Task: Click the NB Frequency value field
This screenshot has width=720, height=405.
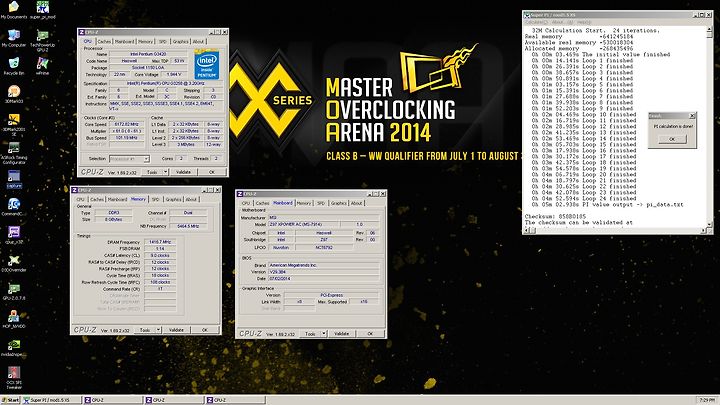Action: click(188, 226)
